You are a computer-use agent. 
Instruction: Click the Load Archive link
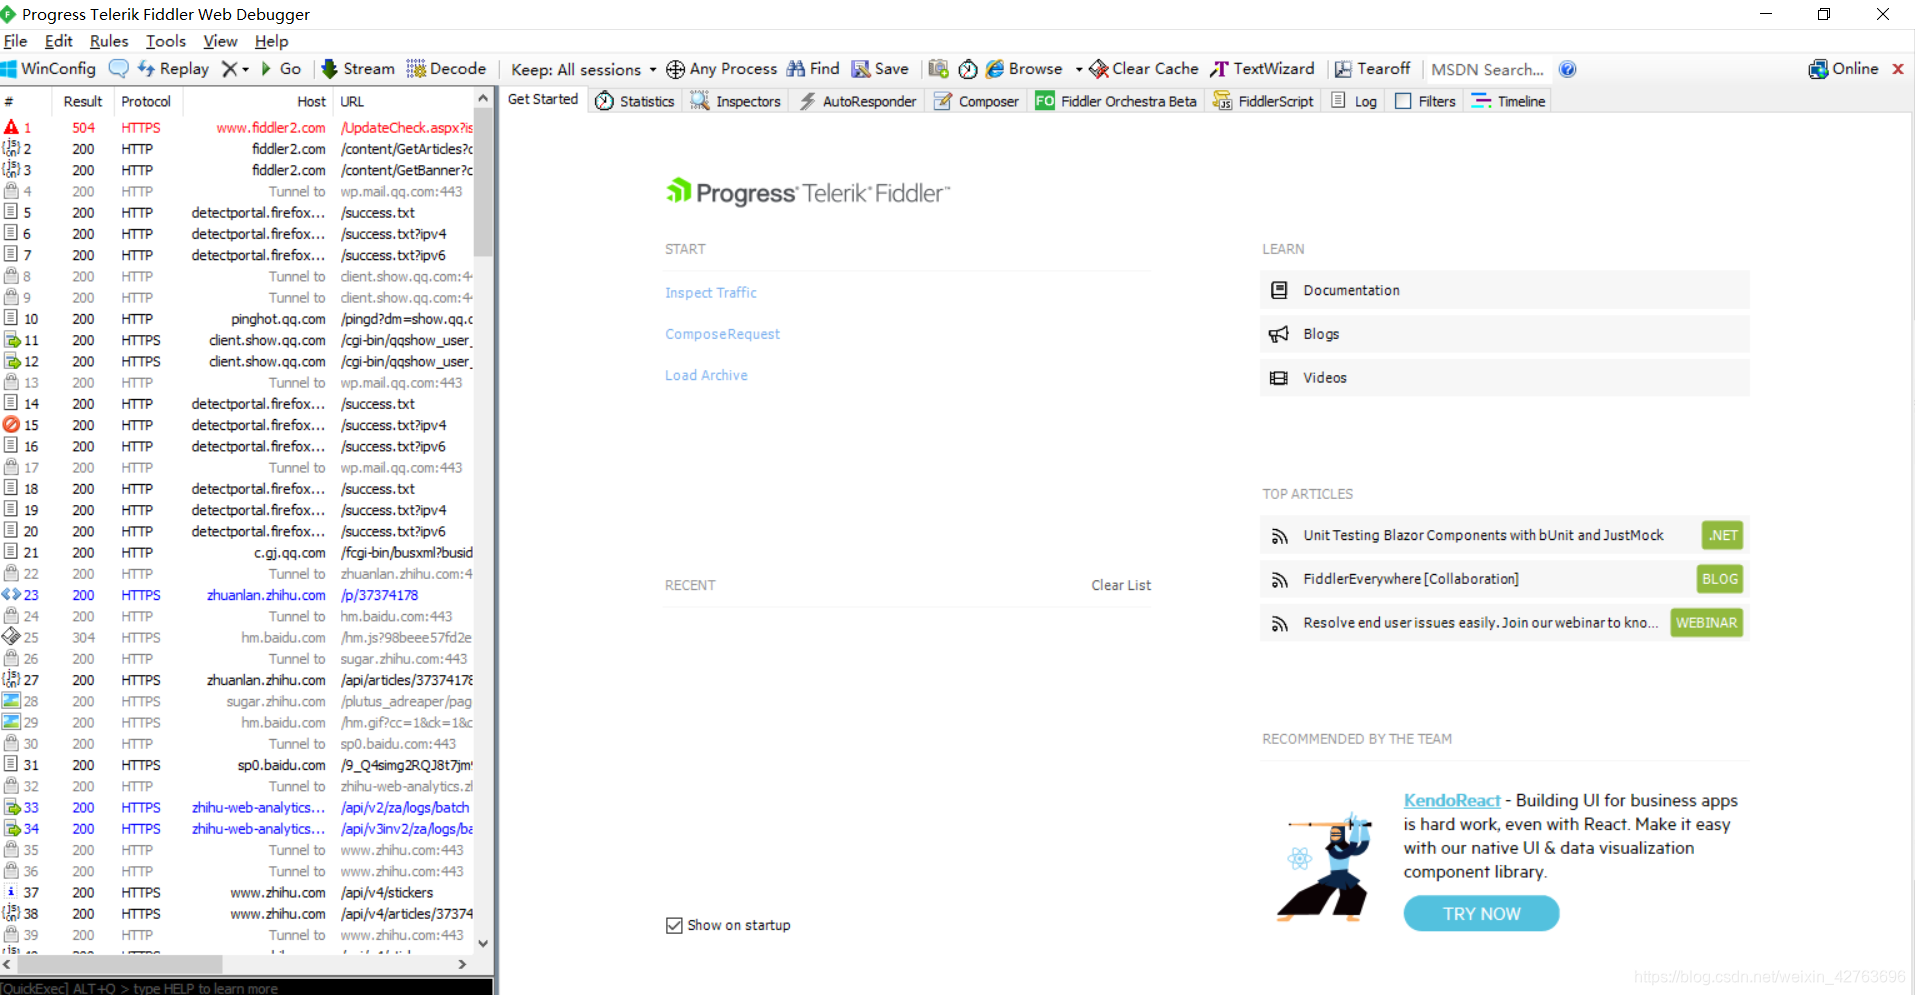coord(706,375)
